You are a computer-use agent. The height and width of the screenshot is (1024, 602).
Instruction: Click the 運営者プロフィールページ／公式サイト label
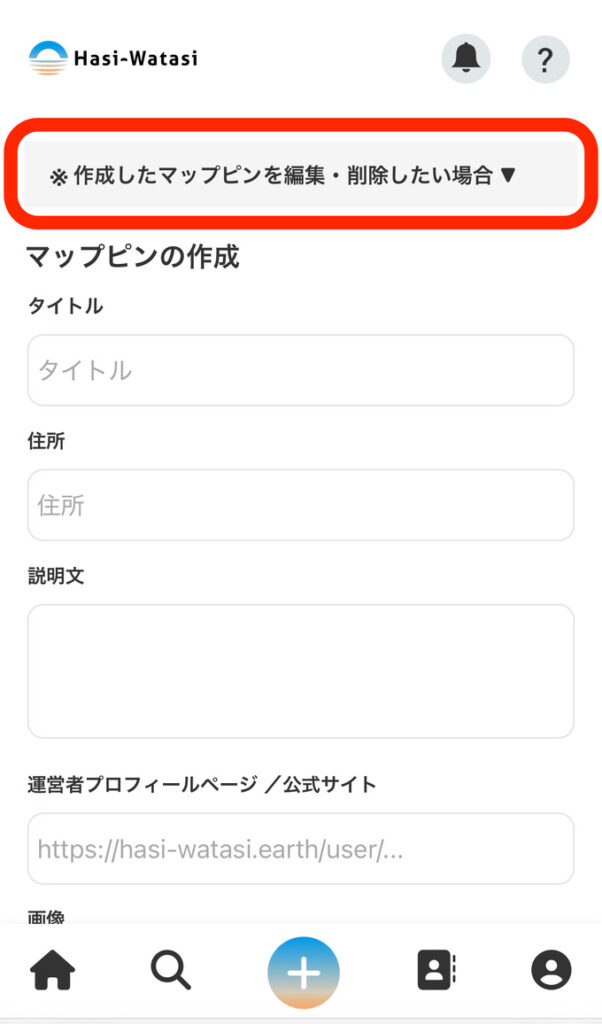(x=202, y=785)
